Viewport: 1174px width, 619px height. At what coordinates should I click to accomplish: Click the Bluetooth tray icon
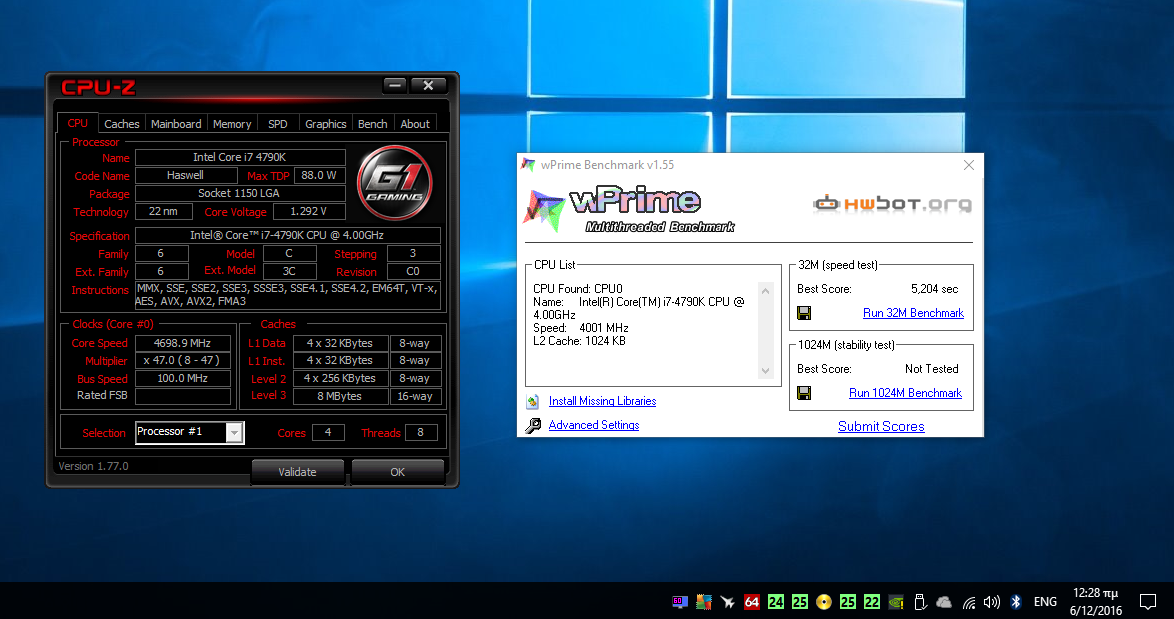tap(1016, 602)
